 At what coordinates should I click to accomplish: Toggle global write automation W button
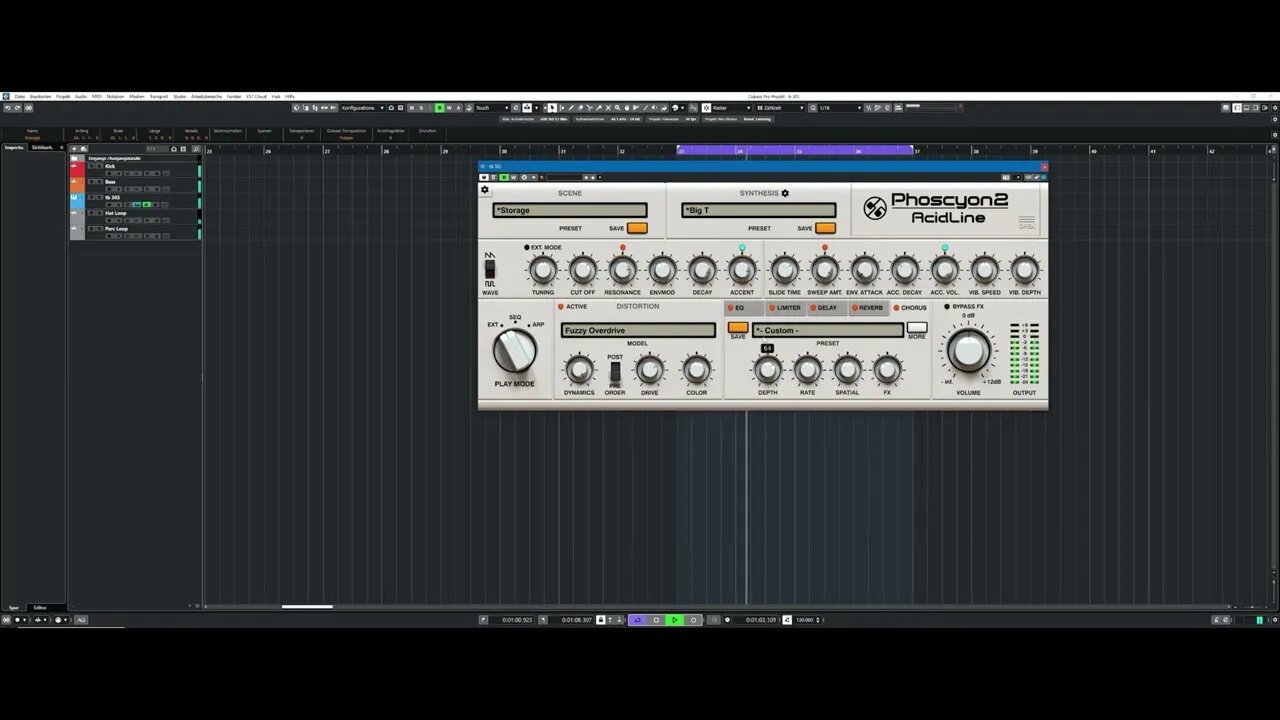point(449,107)
